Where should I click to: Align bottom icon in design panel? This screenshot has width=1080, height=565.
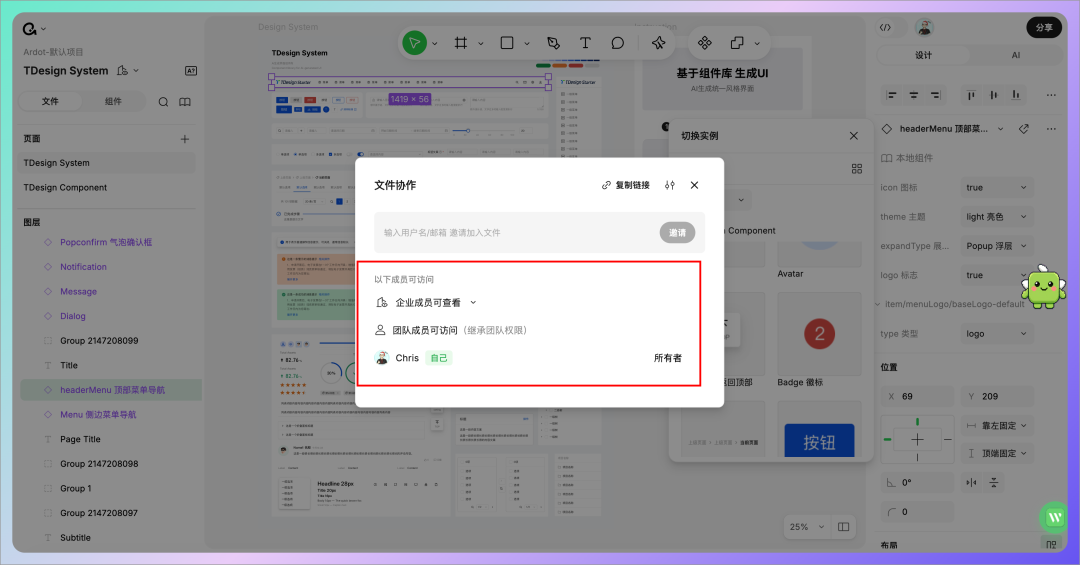[x=1015, y=95]
